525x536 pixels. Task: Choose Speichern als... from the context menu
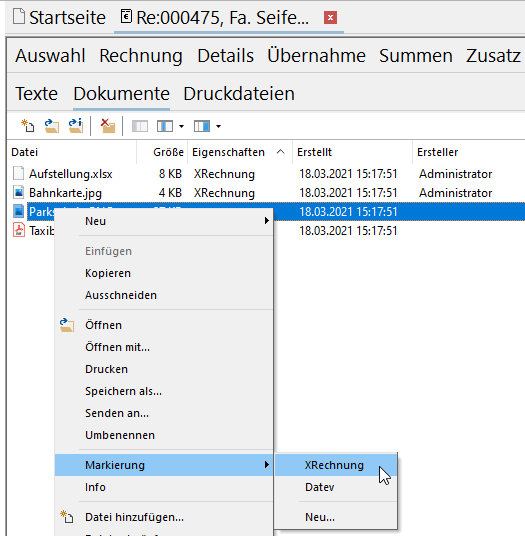164,391
